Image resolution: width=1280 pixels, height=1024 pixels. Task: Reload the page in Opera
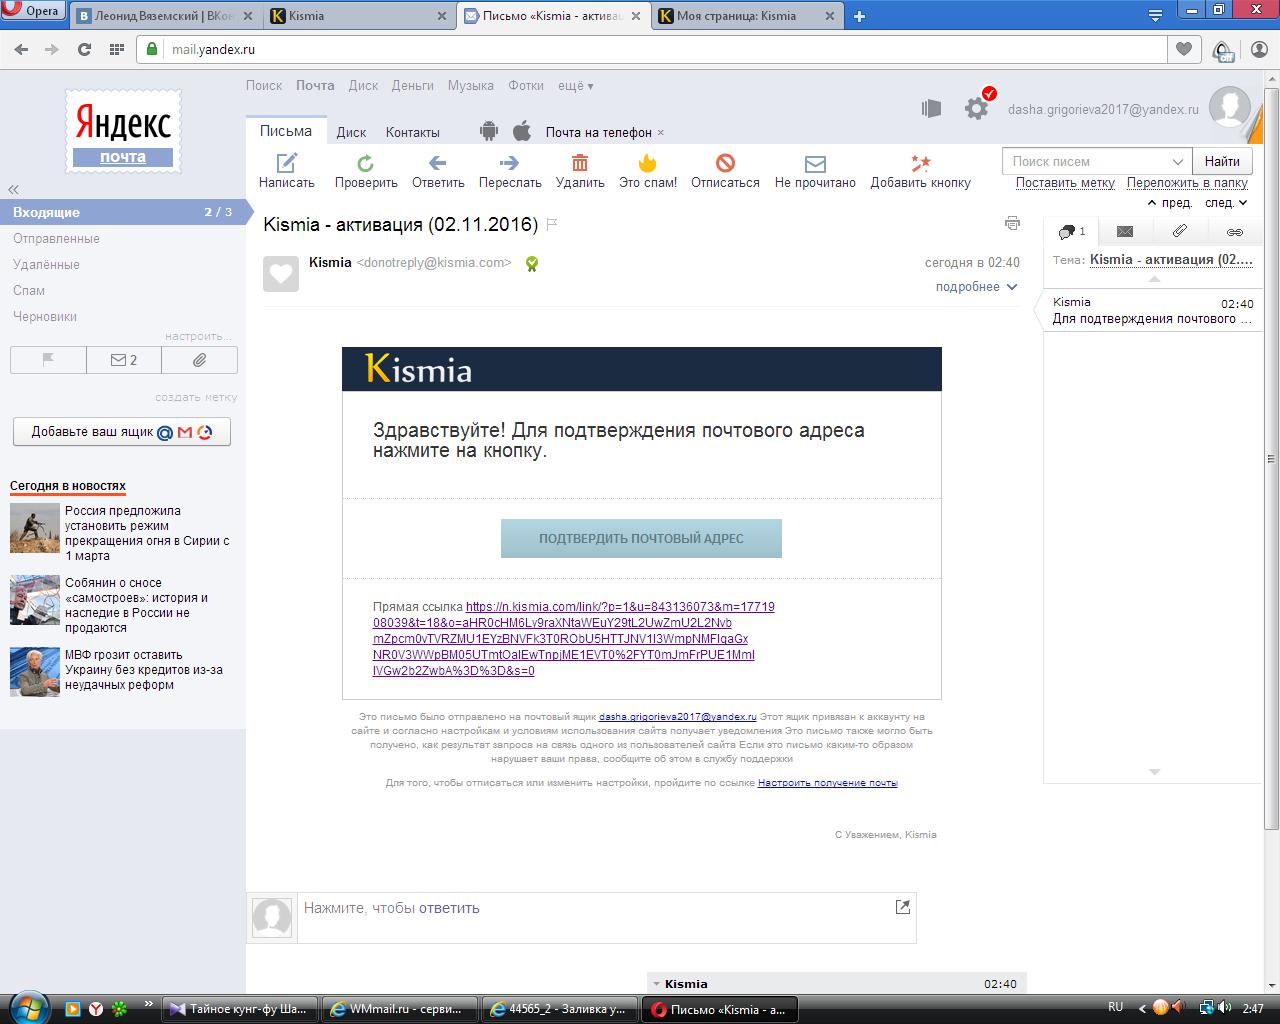[85, 49]
